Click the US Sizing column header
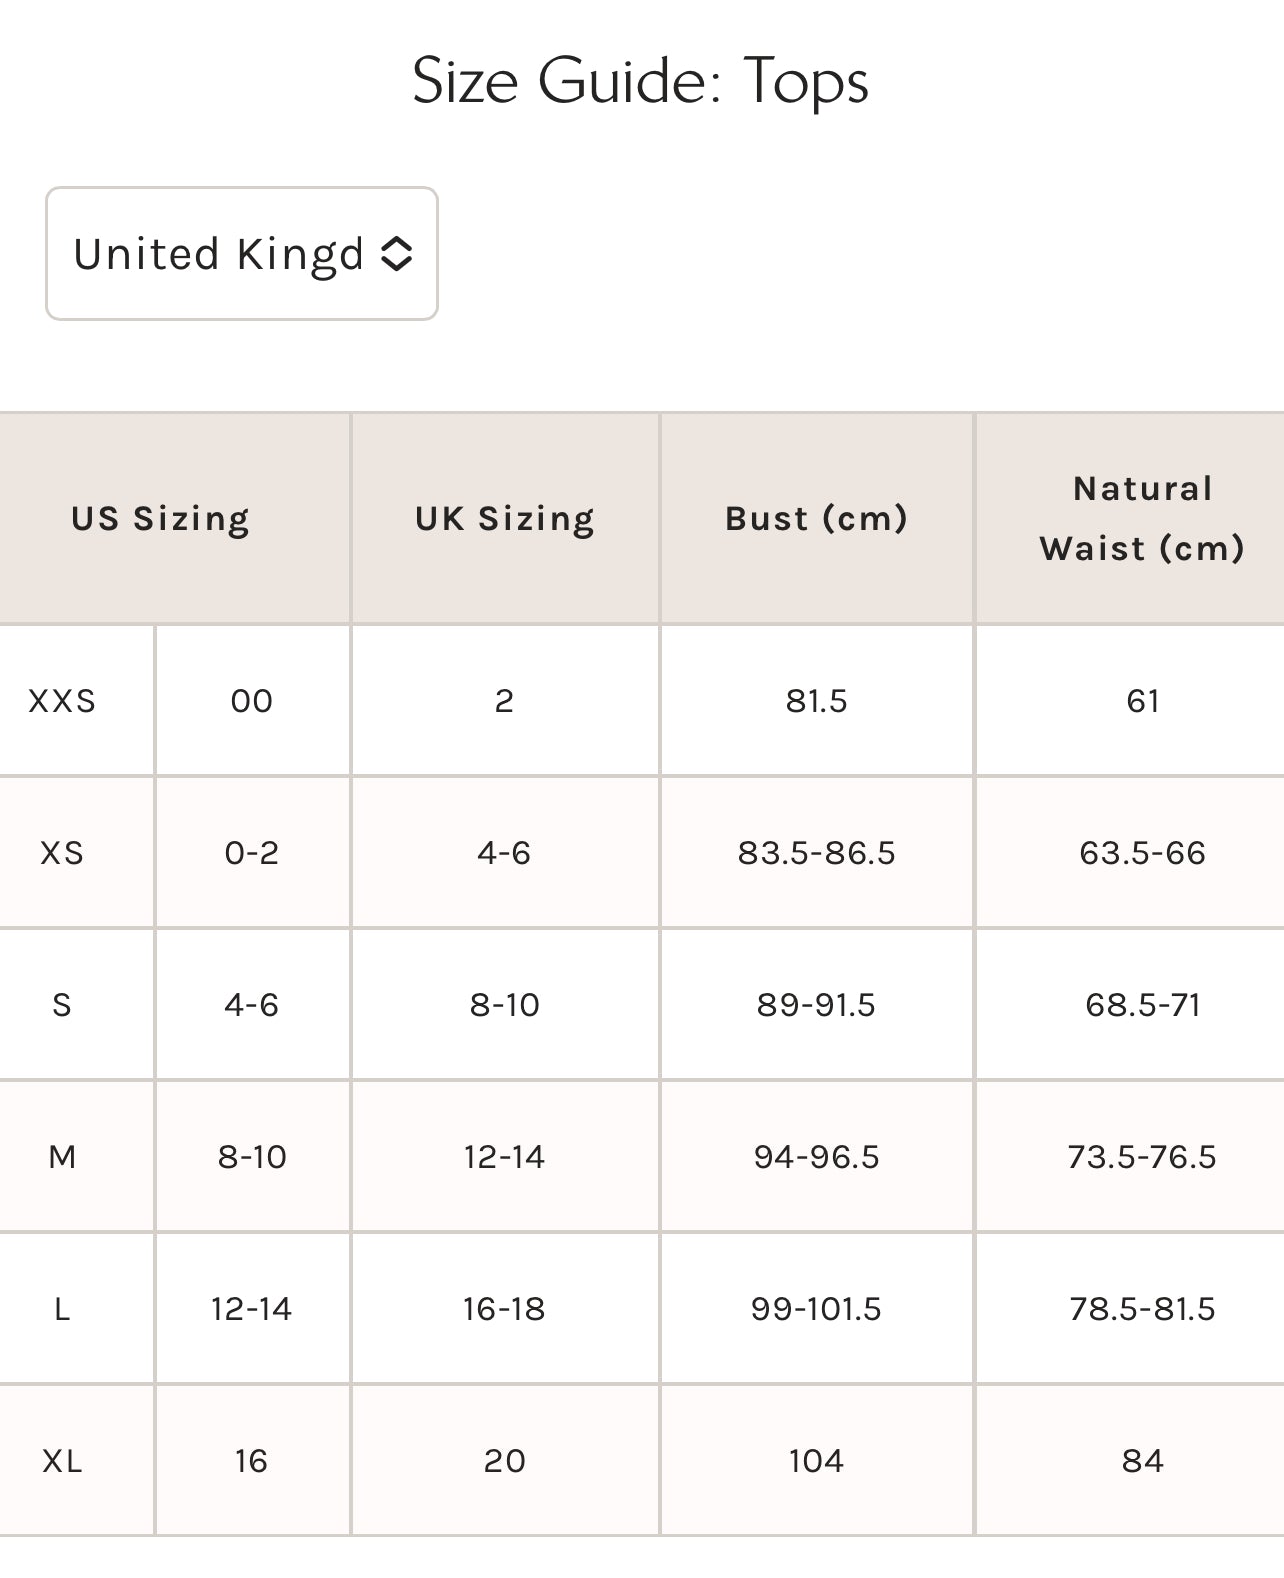This screenshot has width=1284, height=1578. coord(160,519)
